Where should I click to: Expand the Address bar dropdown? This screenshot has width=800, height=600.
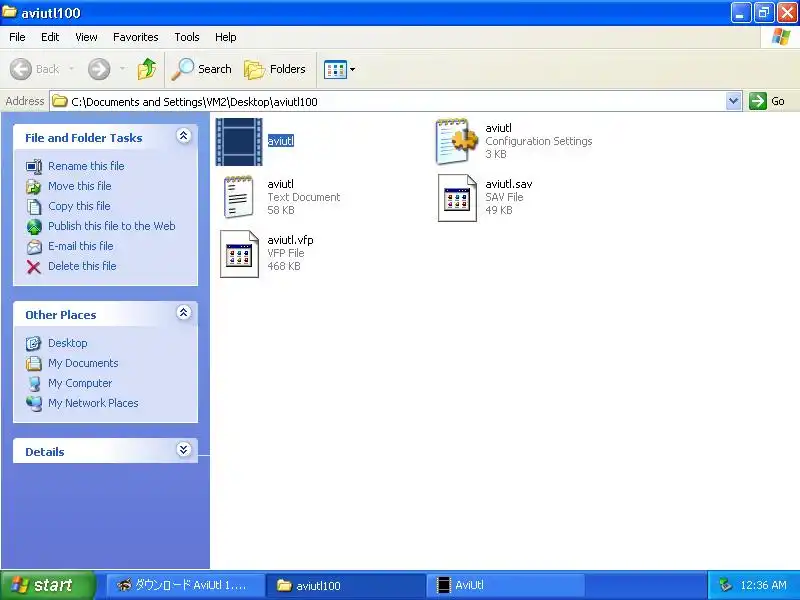(x=733, y=101)
